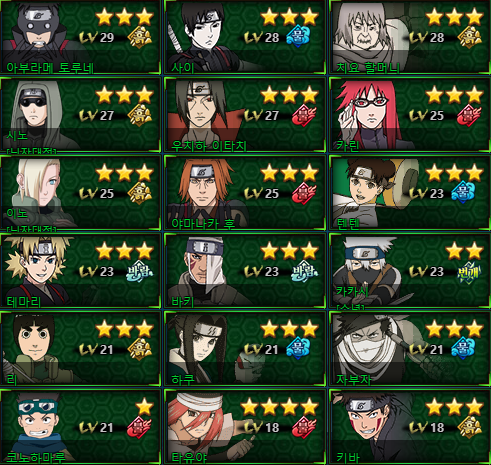The width and height of the screenshot is (491, 465).
Task: Pick the 야마나카 후 character portrait
Action: tap(204, 192)
